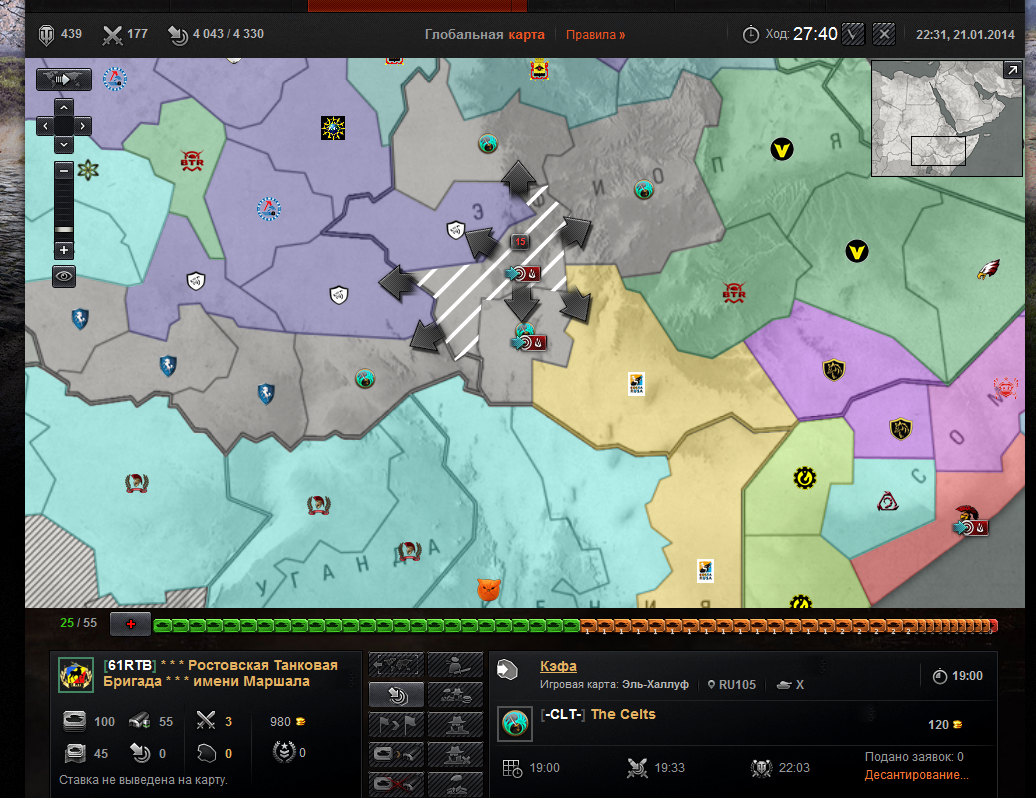
Task: Select the tank transfer action button
Action: [396, 754]
